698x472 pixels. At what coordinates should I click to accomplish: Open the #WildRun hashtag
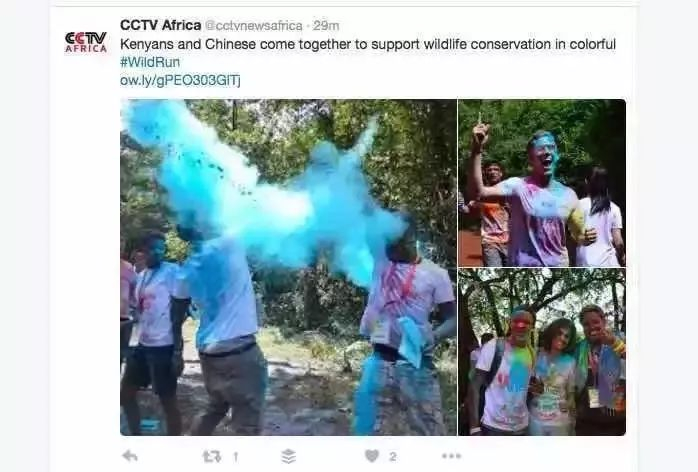(x=150, y=62)
